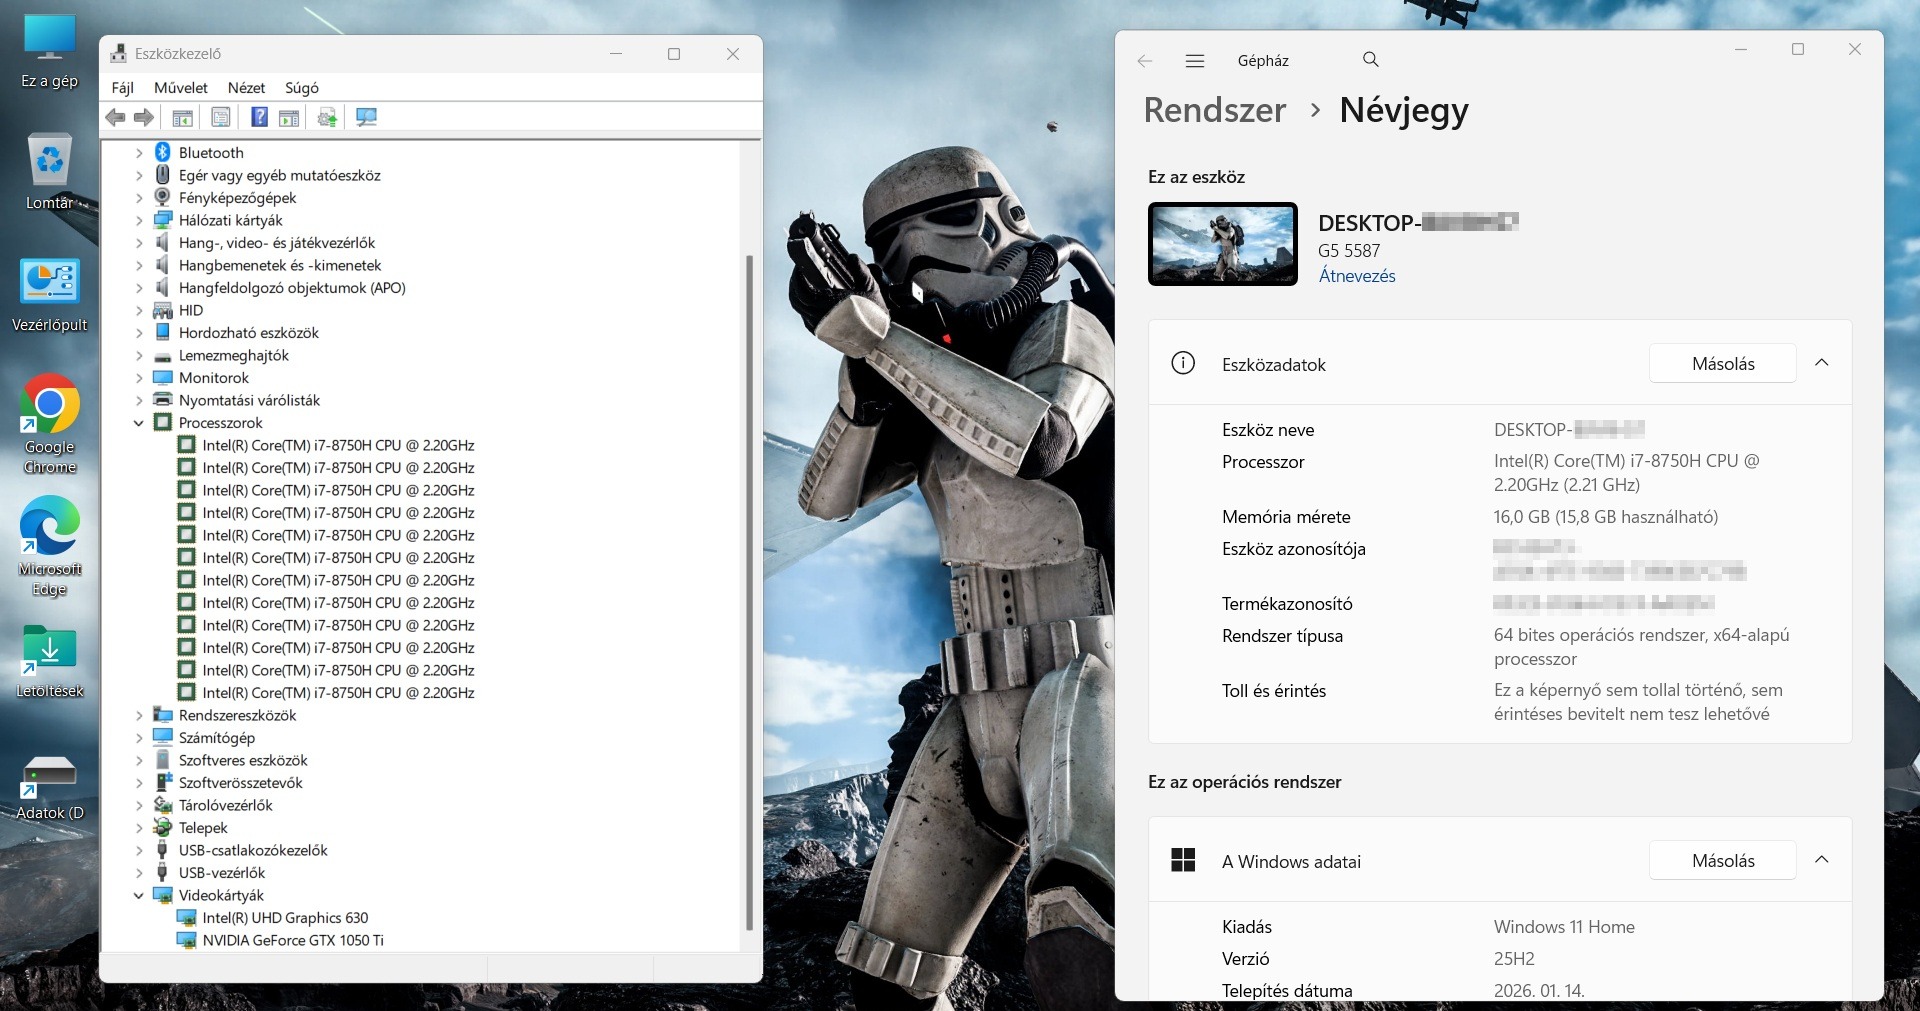
Task: Select the Szoftverösszetevők category
Action: point(241,783)
